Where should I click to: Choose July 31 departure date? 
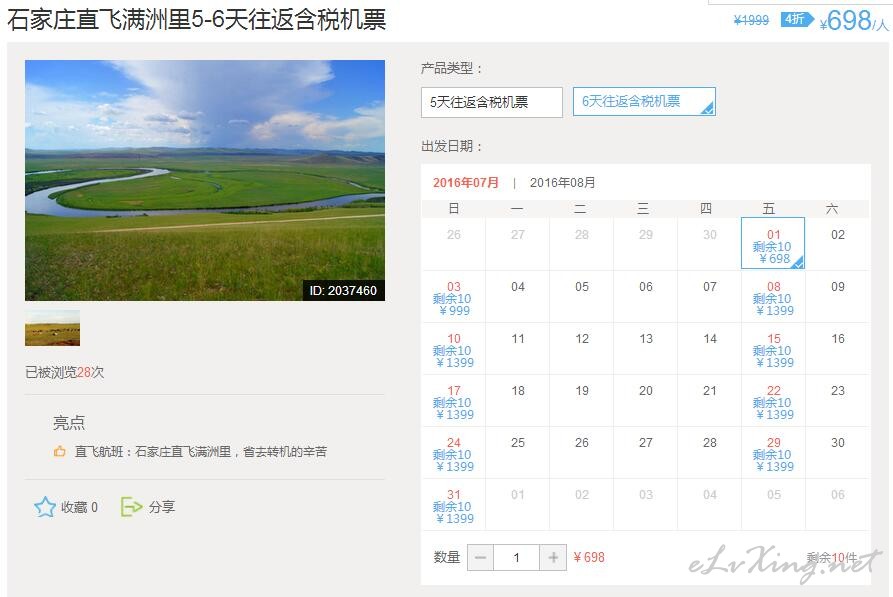pos(453,506)
